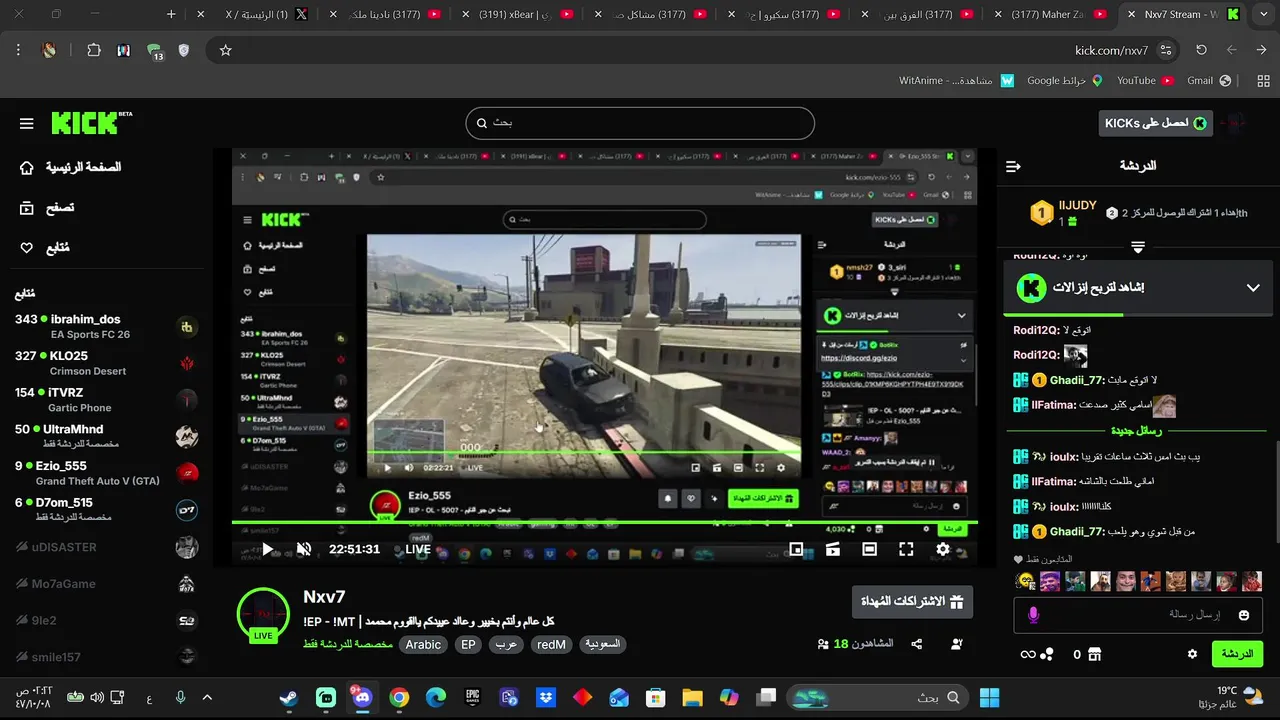Image resolution: width=1280 pixels, height=720 pixels.
Task: Open the YouTube bookmark
Action: coord(1146,81)
